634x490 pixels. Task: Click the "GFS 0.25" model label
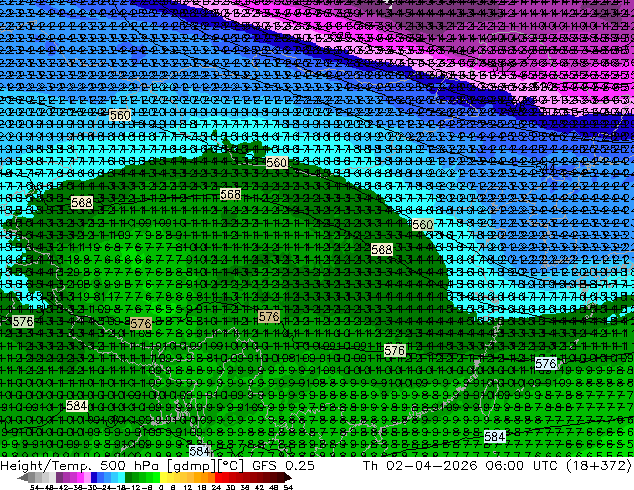[x=283, y=466]
